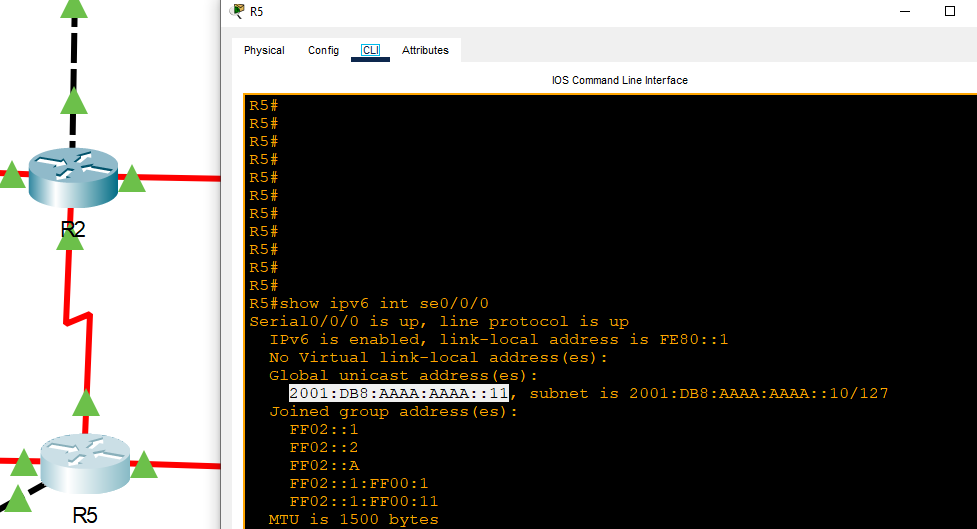Image resolution: width=977 pixels, height=529 pixels.
Task: Click green link light directly above R5
Action: click(x=86, y=403)
